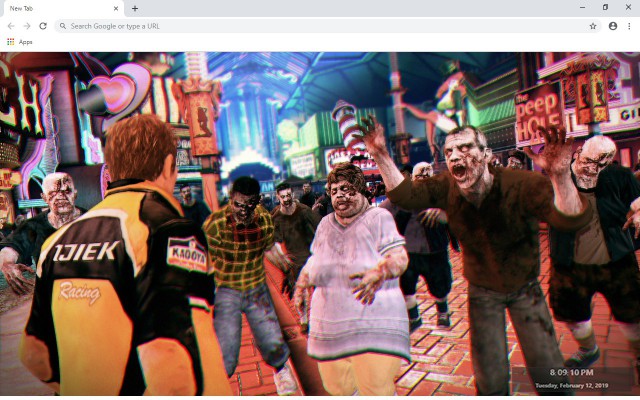Open the user profile avatar icon
The image size is (640, 400).
(x=613, y=26)
